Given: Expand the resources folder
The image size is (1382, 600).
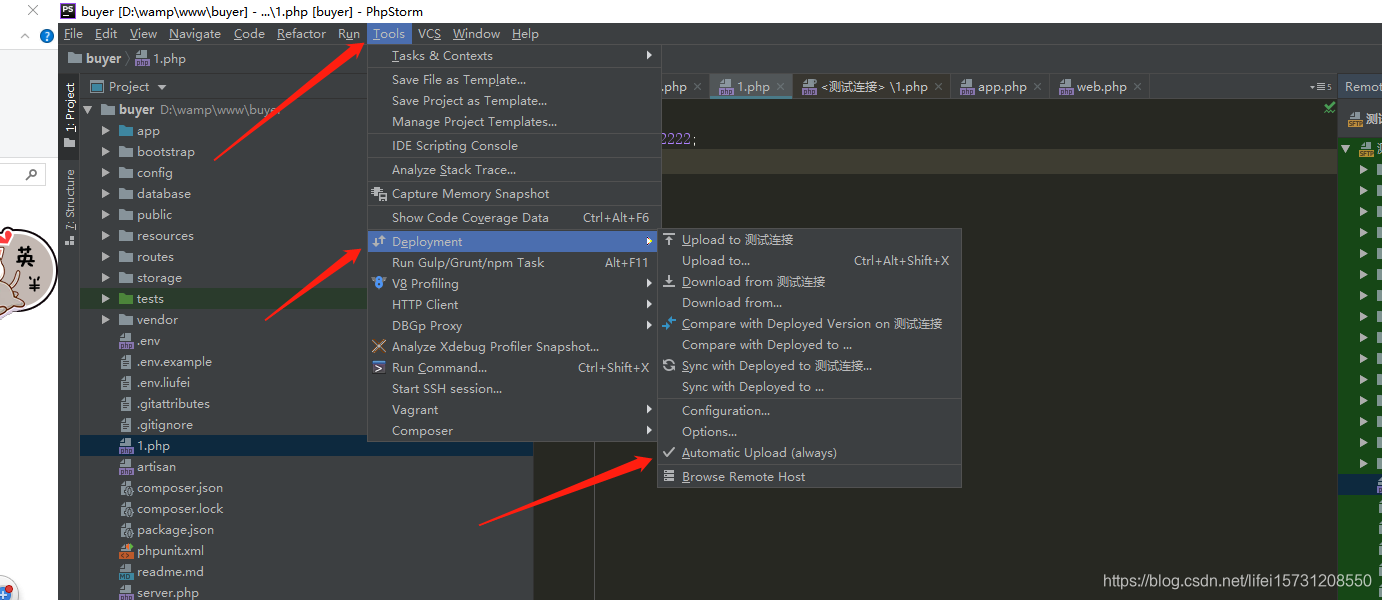Looking at the screenshot, I should [x=106, y=236].
